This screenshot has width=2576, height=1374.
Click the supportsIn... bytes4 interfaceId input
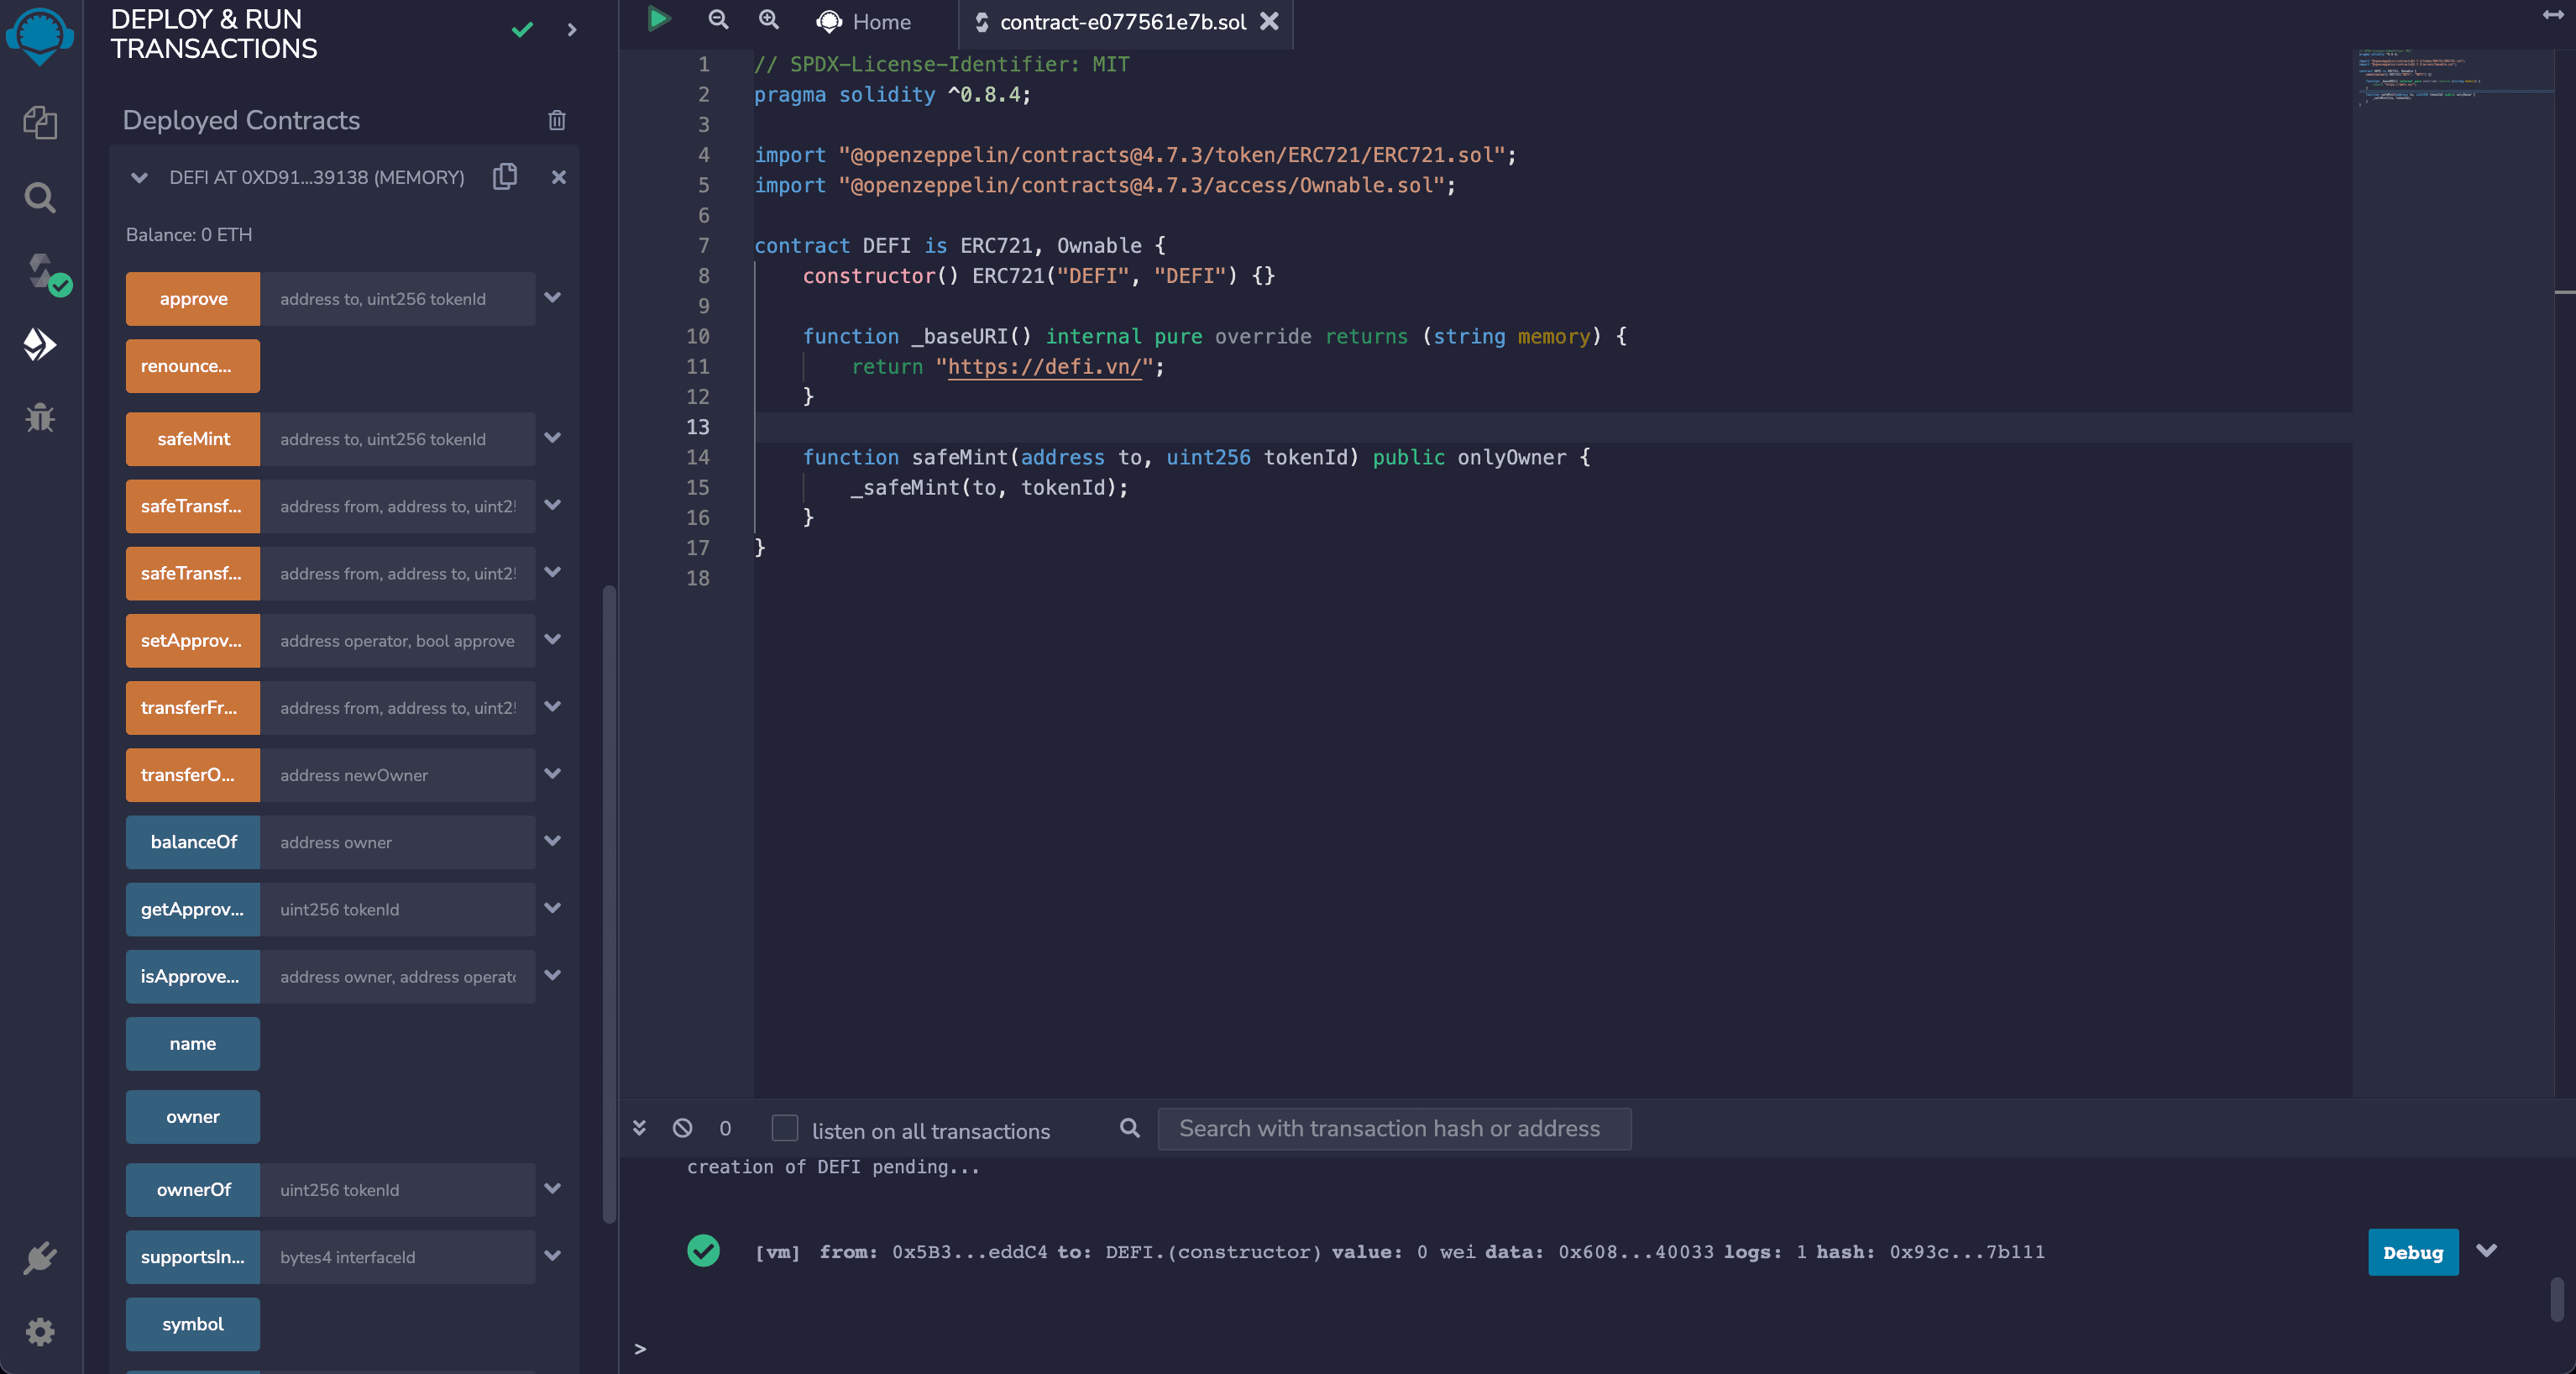(398, 1257)
